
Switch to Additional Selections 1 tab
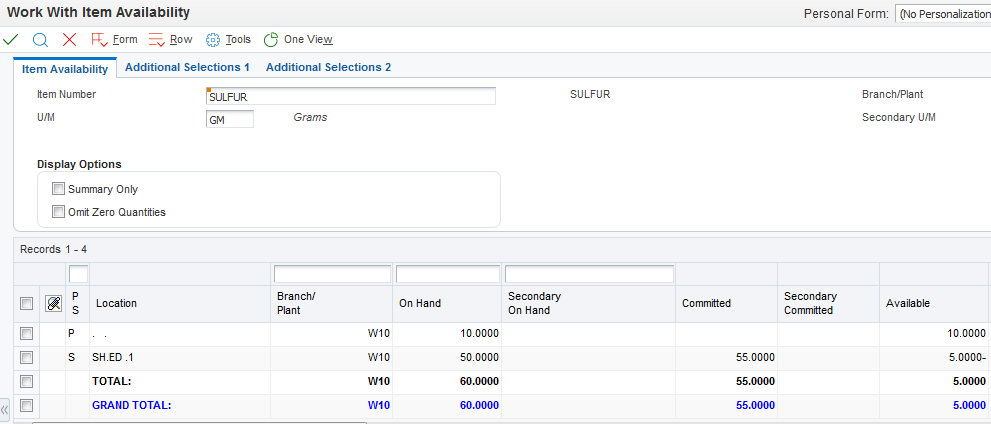tap(187, 67)
